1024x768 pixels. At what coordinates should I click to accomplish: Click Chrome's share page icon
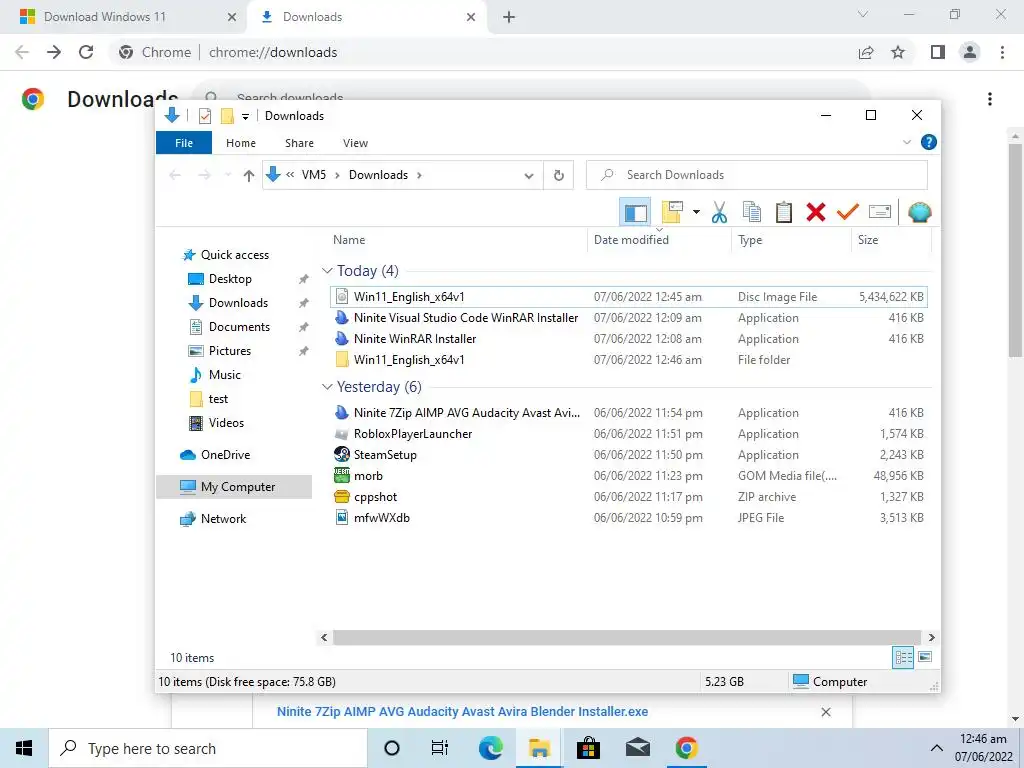[866, 52]
